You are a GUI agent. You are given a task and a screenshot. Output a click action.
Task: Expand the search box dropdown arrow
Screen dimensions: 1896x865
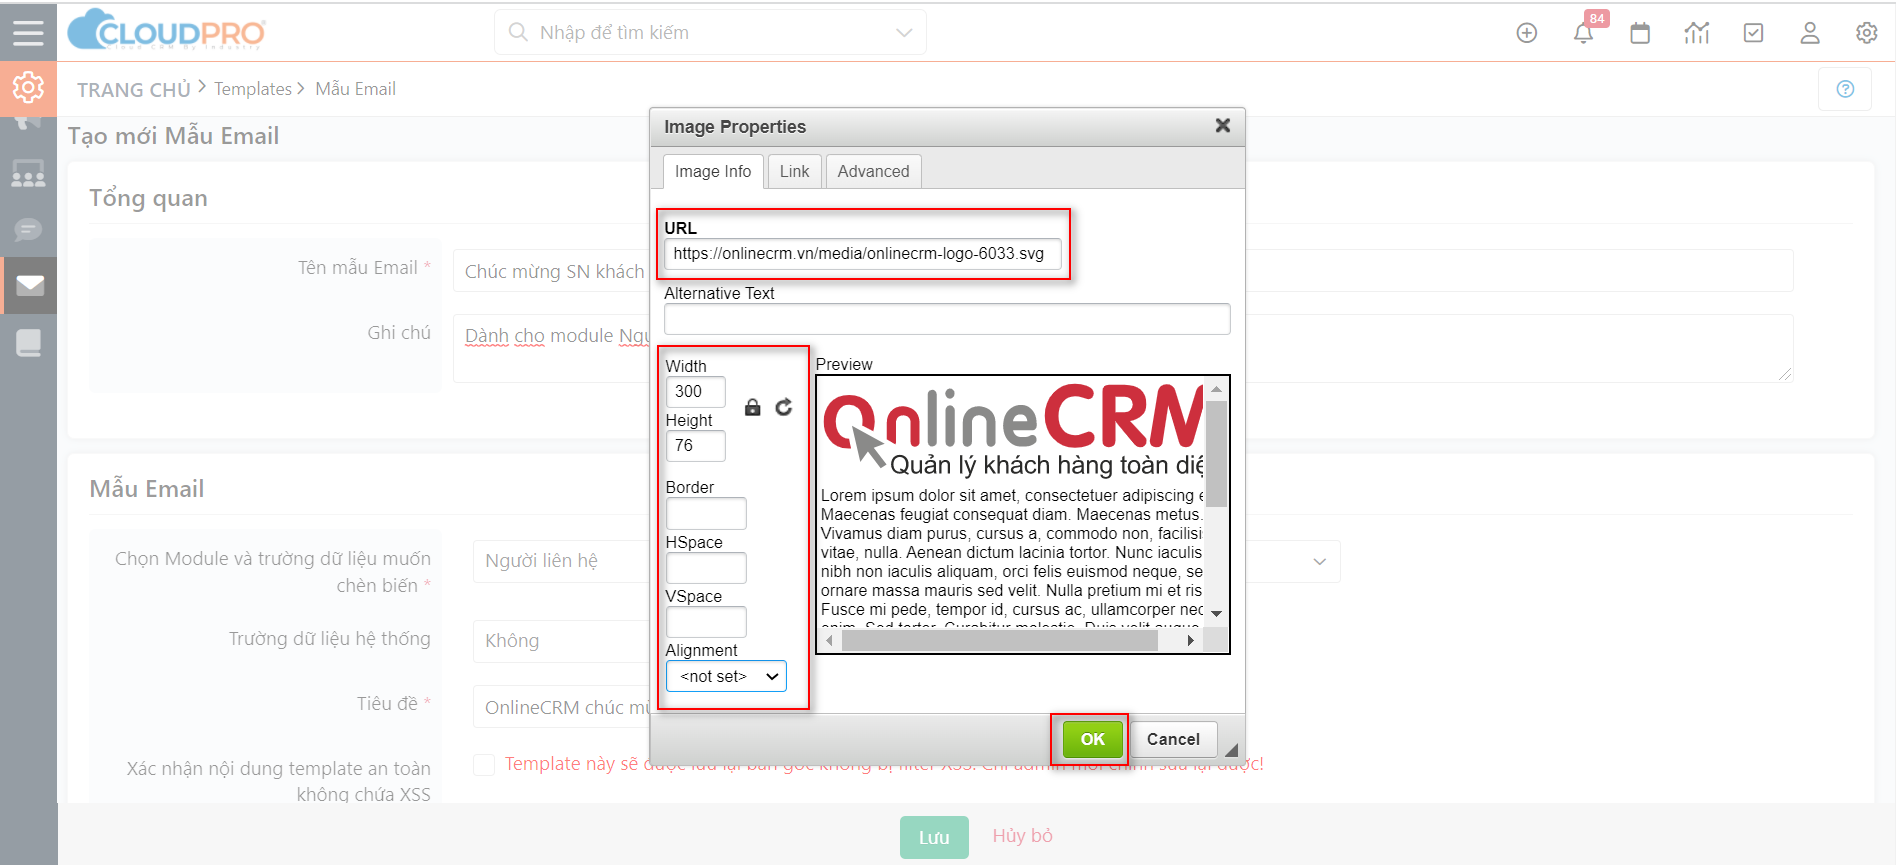click(x=904, y=32)
